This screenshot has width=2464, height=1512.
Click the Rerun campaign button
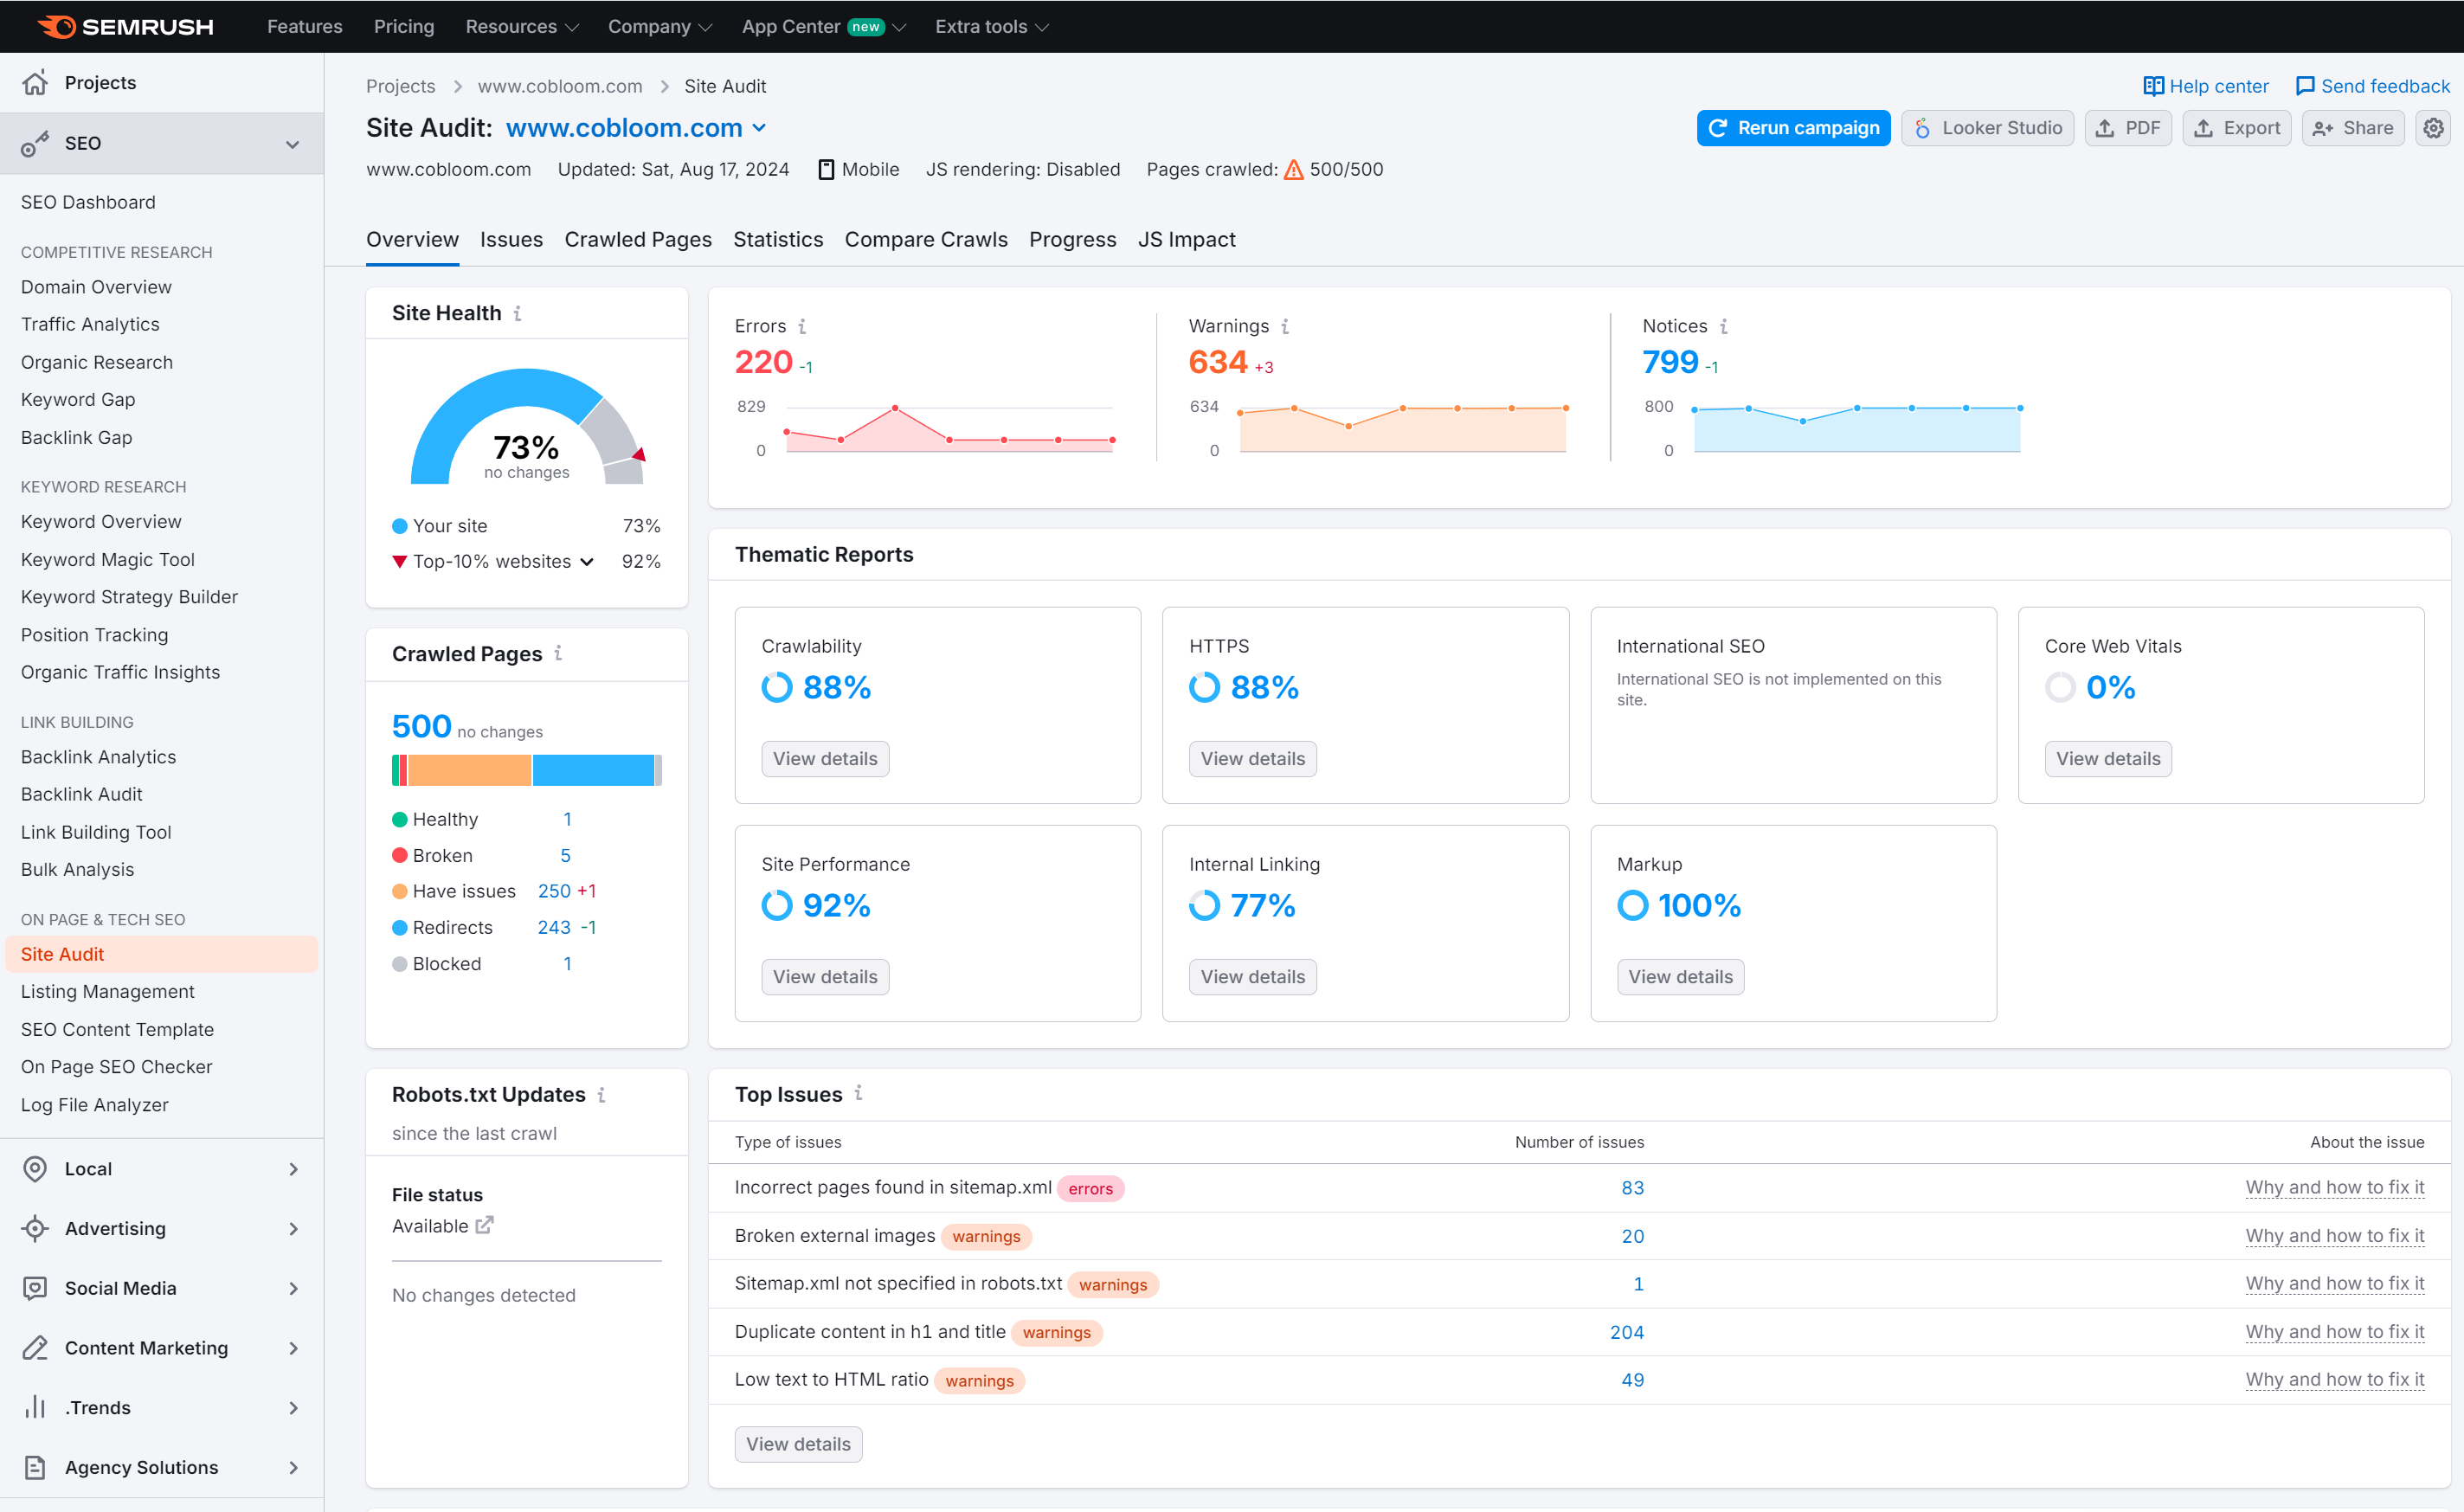1793,128
